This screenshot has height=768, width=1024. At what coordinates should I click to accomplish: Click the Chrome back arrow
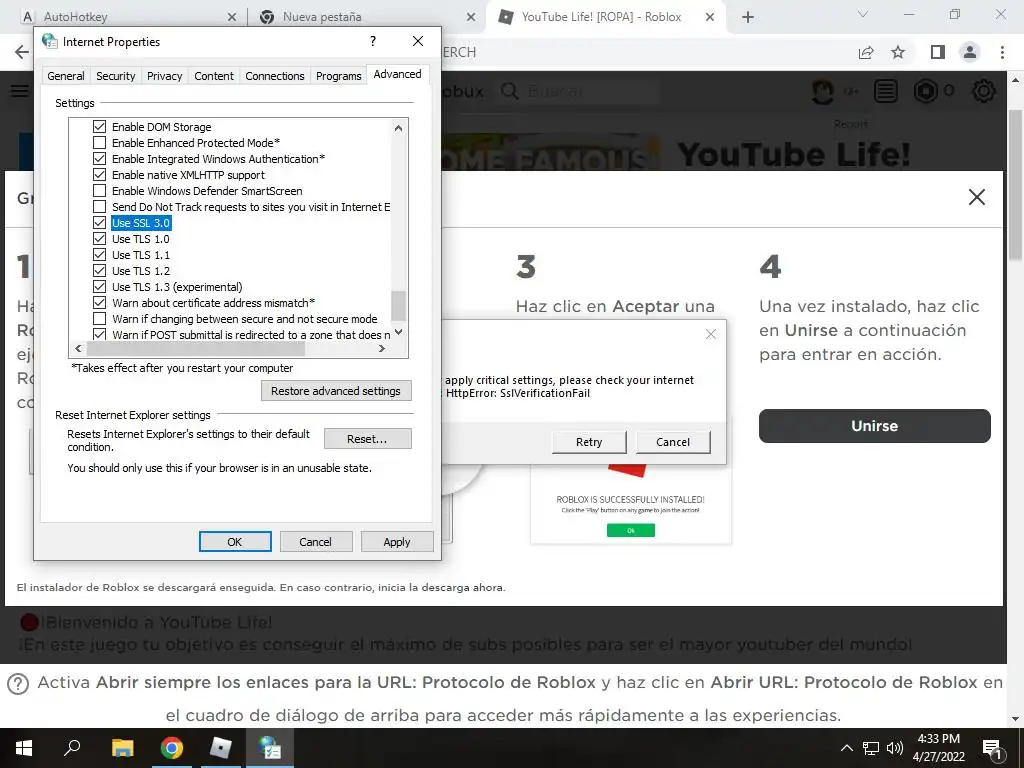pyautogui.click(x=22, y=52)
